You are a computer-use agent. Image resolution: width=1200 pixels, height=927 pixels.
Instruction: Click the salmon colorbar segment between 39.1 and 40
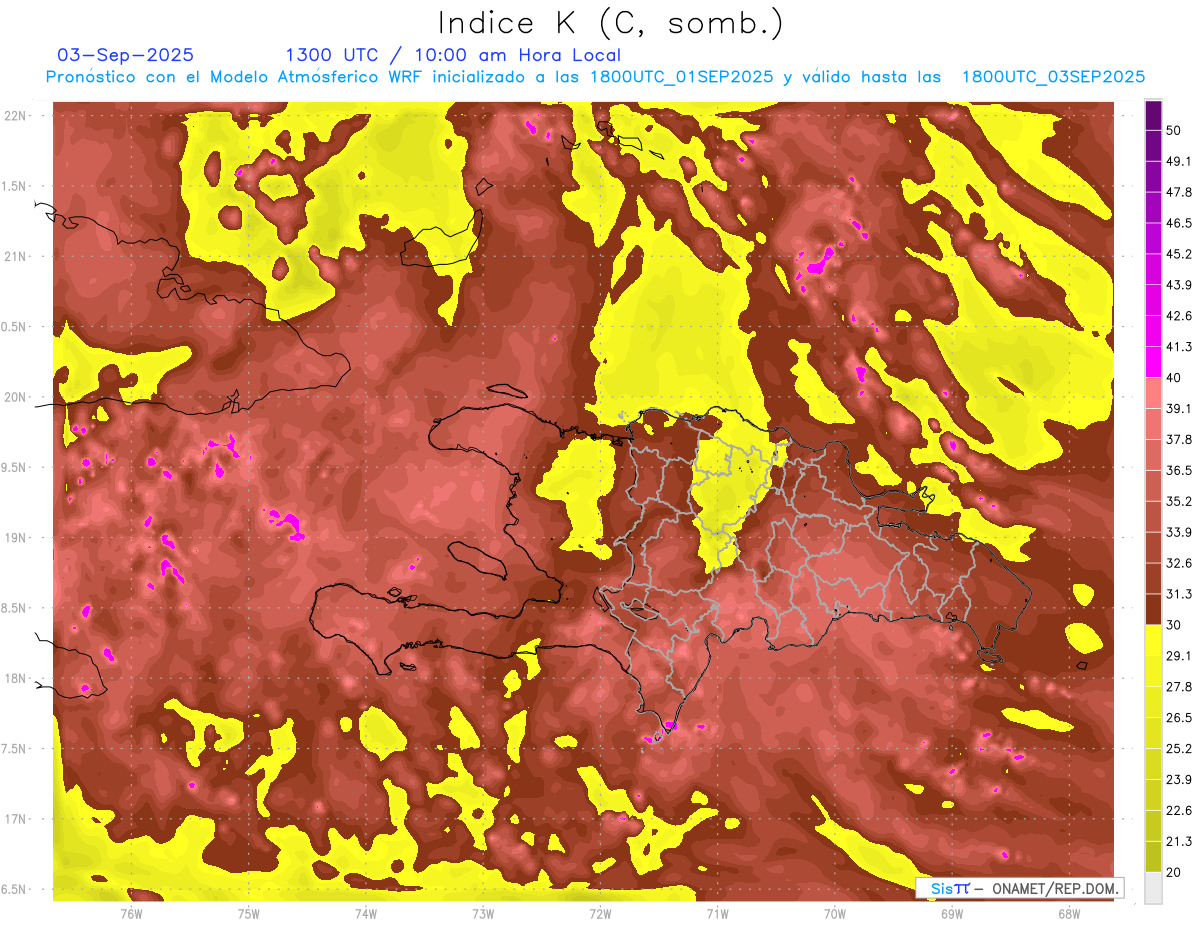[x=1153, y=393]
